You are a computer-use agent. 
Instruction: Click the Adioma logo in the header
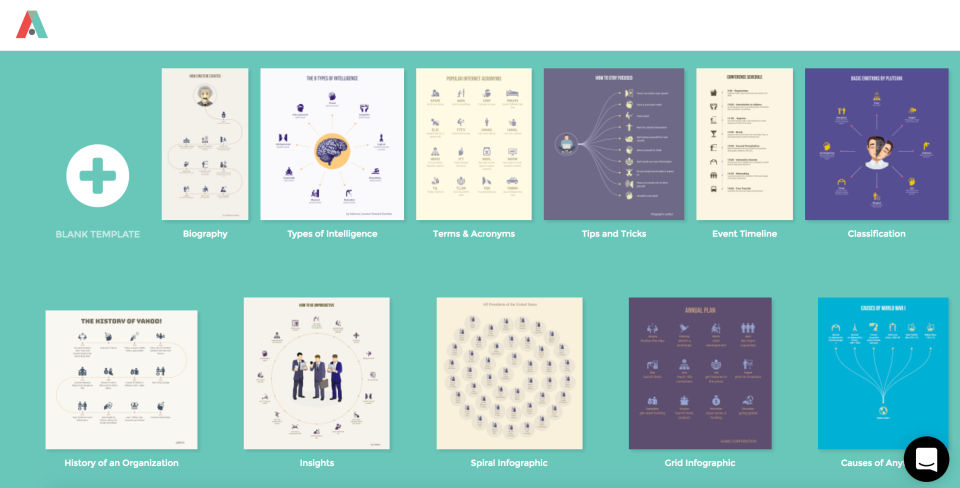(x=32, y=24)
